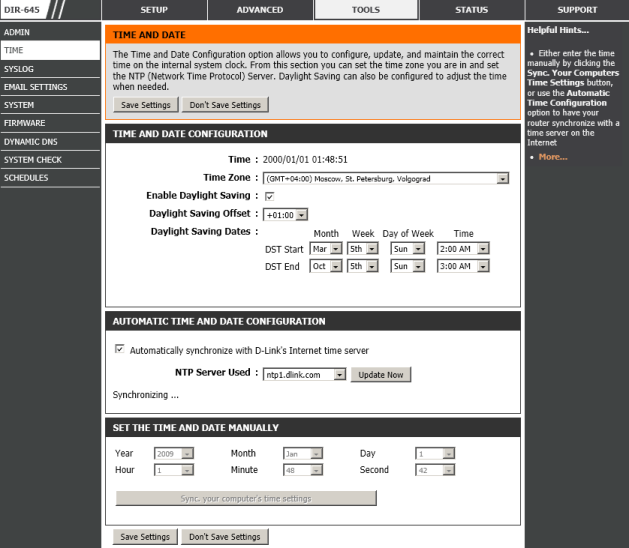Click the bottom Save Settings button
The image size is (629, 548).
click(145, 537)
